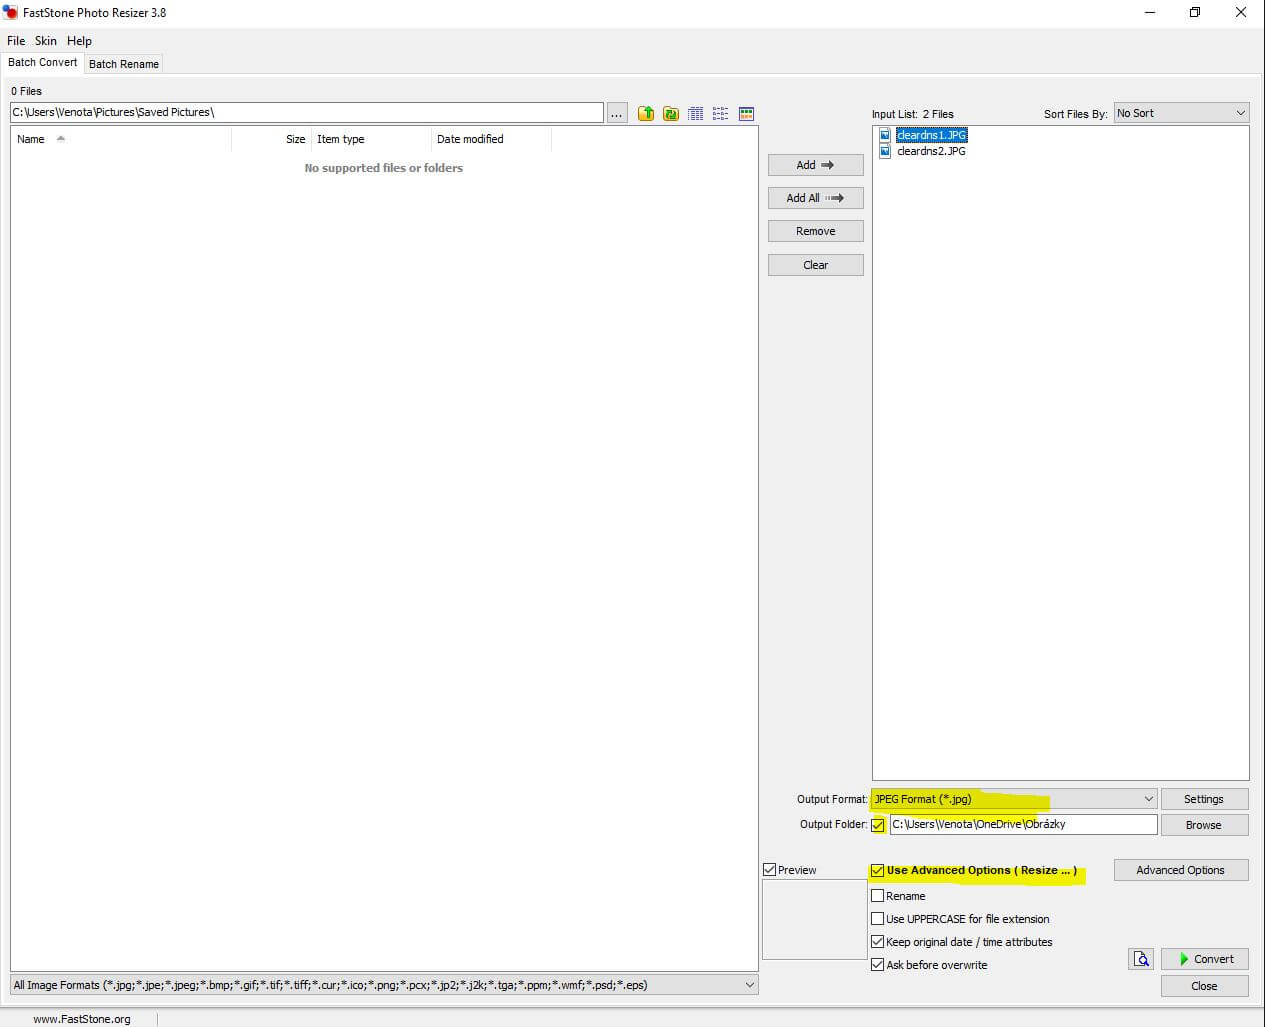Click the green refresh folder icon
The image size is (1265, 1027).
[671, 113]
